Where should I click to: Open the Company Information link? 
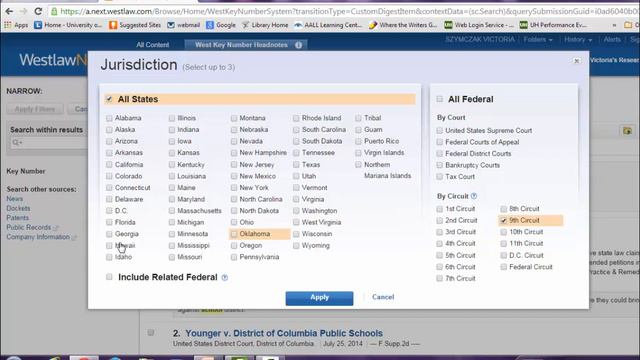point(38,237)
